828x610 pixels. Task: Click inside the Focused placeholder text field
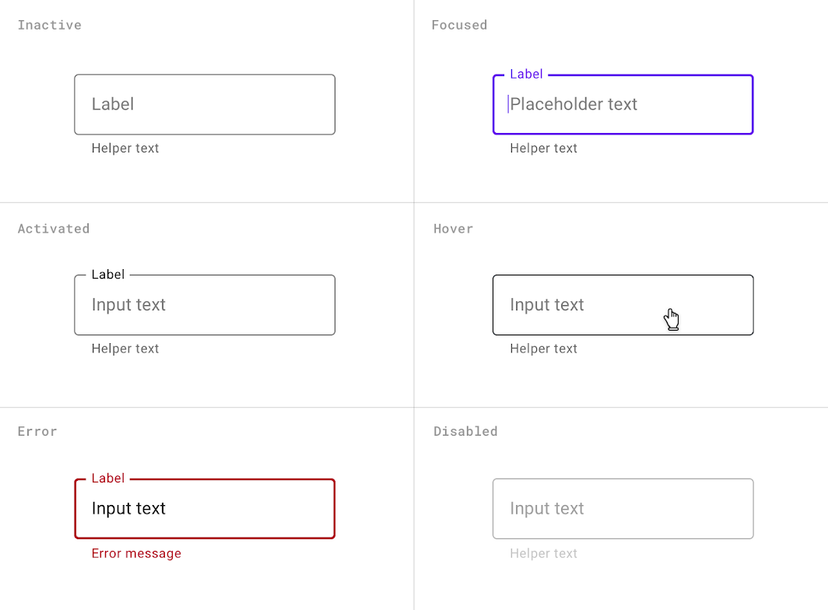point(622,104)
